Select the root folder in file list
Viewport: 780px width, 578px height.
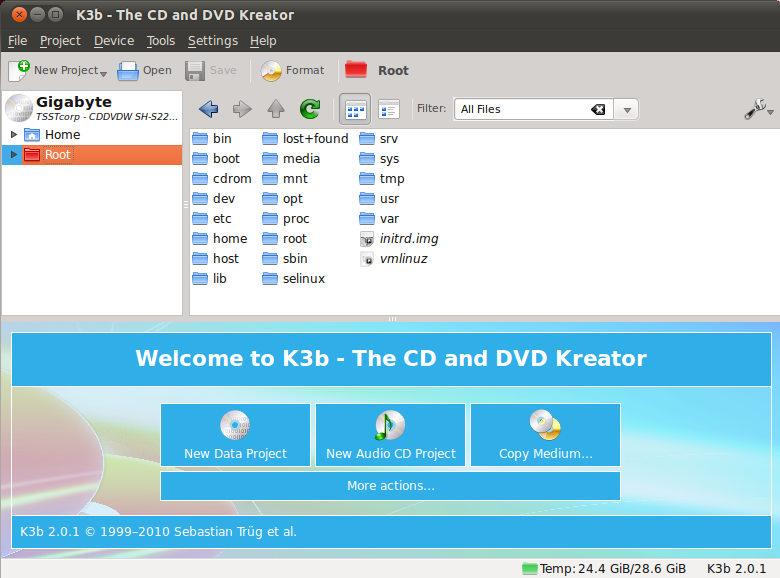[x=285, y=238]
